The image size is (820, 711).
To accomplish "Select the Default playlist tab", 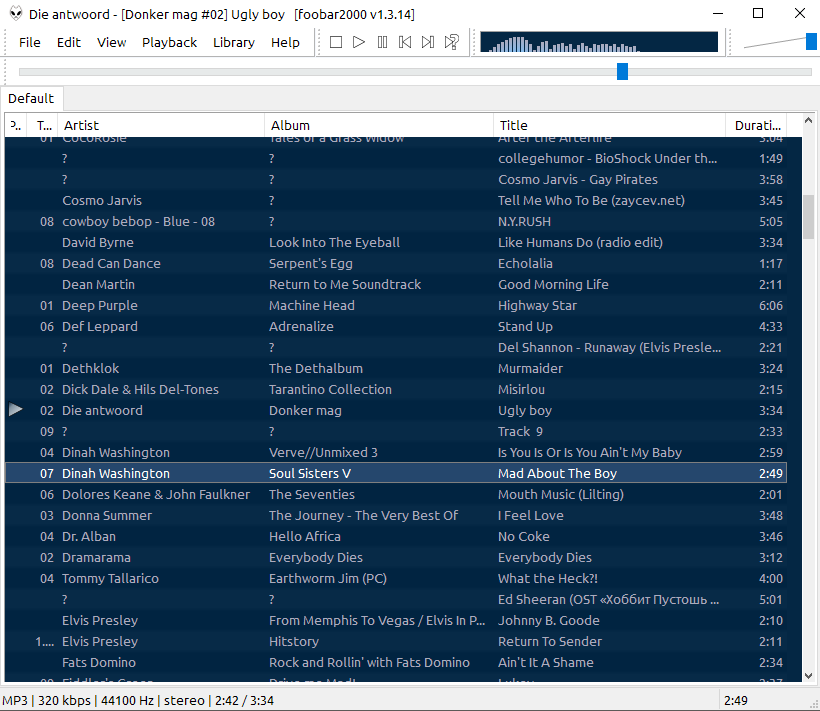I will (x=31, y=98).
